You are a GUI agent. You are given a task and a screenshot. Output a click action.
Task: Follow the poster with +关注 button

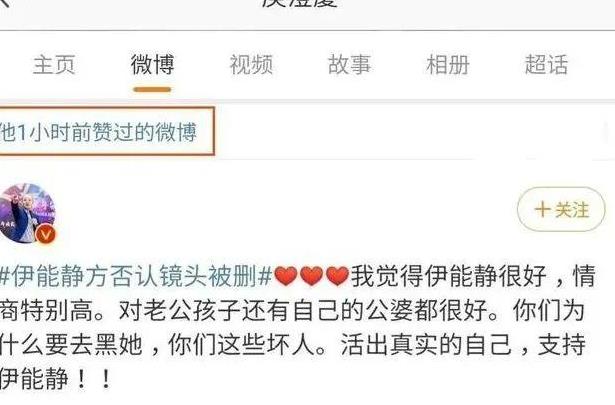tap(561, 209)
